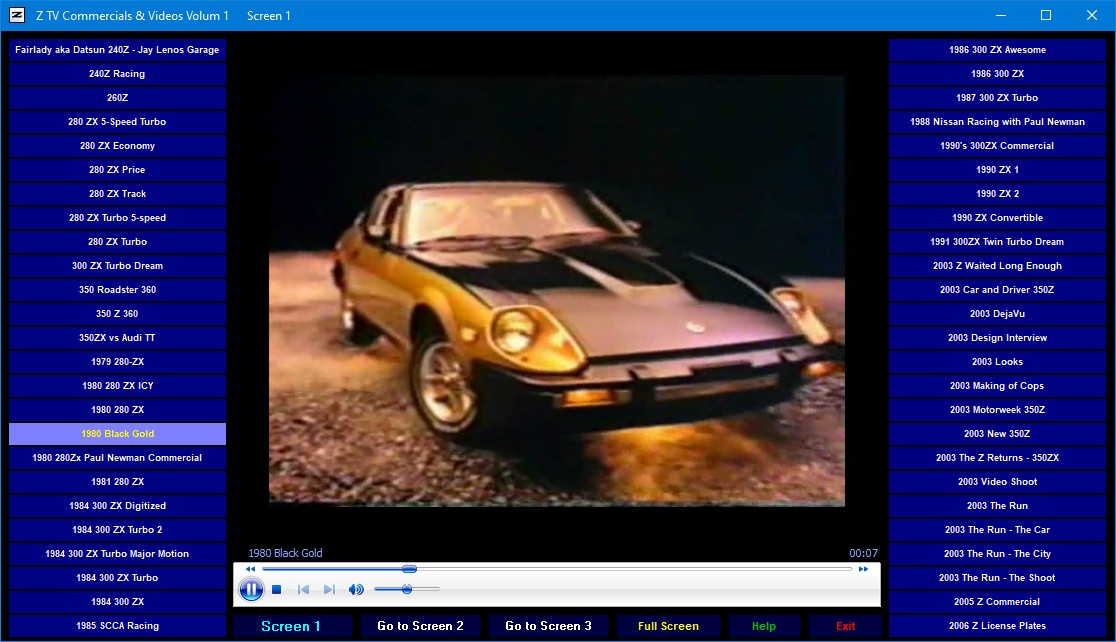Open 2003 The Run - The Shoot
The image size is (1116, 642).
(x=997, y=578)
